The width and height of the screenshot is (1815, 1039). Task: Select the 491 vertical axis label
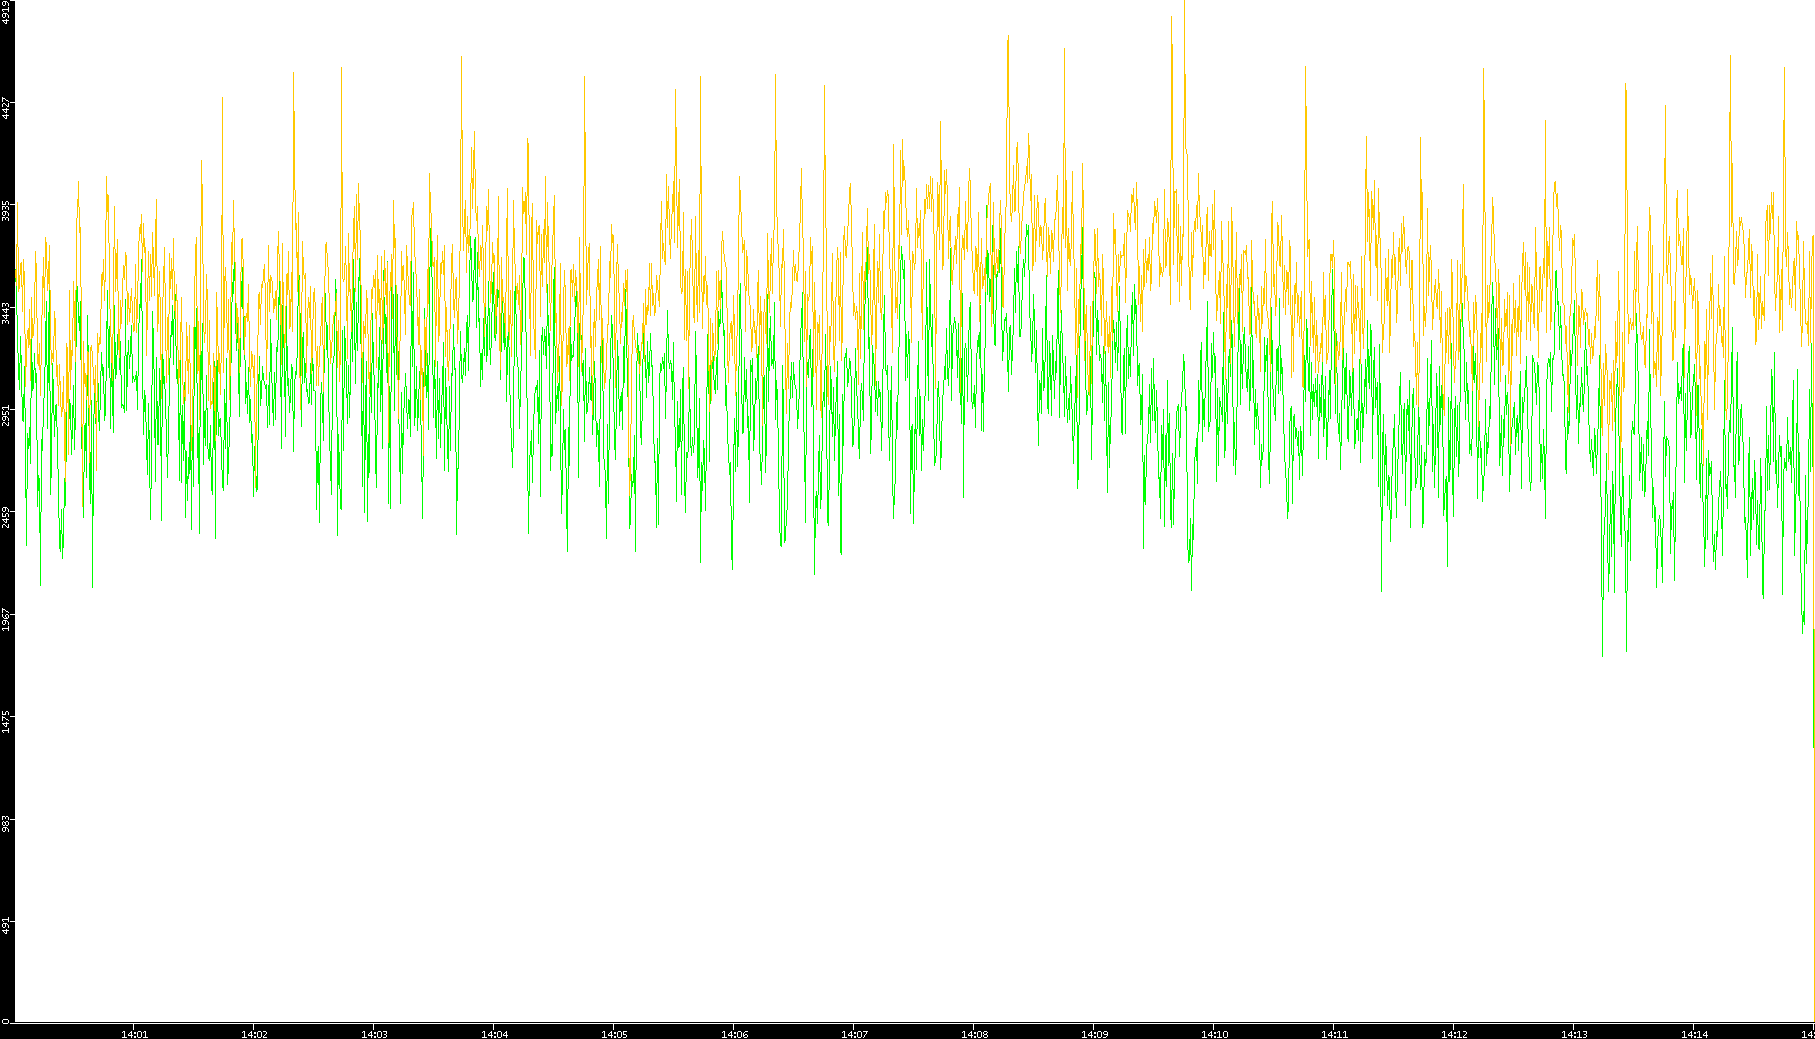click(6, 926)
